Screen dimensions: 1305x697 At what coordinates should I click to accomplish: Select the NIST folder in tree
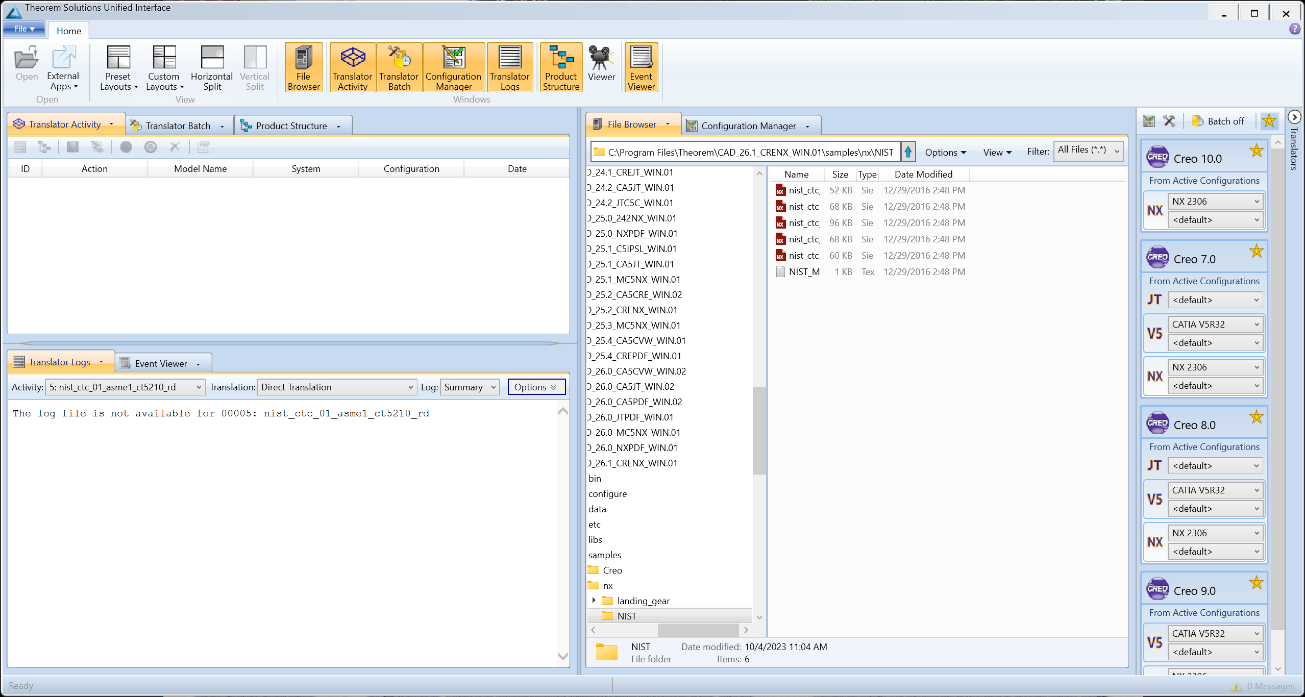[627, 616]
